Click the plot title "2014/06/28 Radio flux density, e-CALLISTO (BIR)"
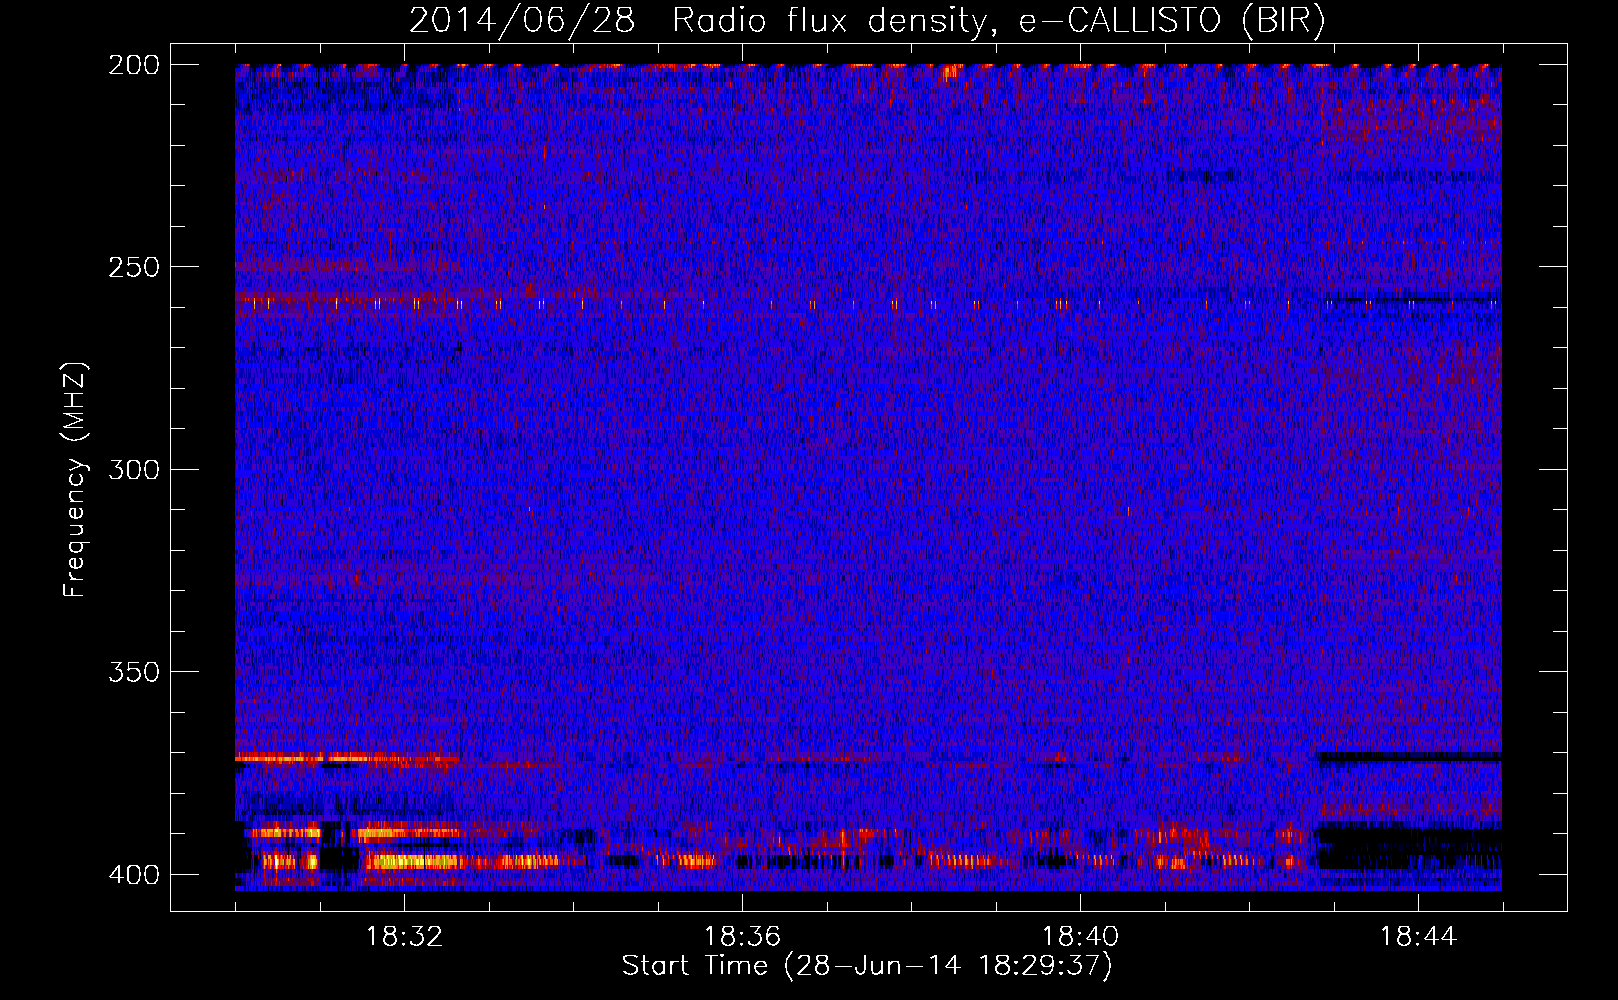The image size is (1618, 1000). pyautogui.click(x=867, y=20)
